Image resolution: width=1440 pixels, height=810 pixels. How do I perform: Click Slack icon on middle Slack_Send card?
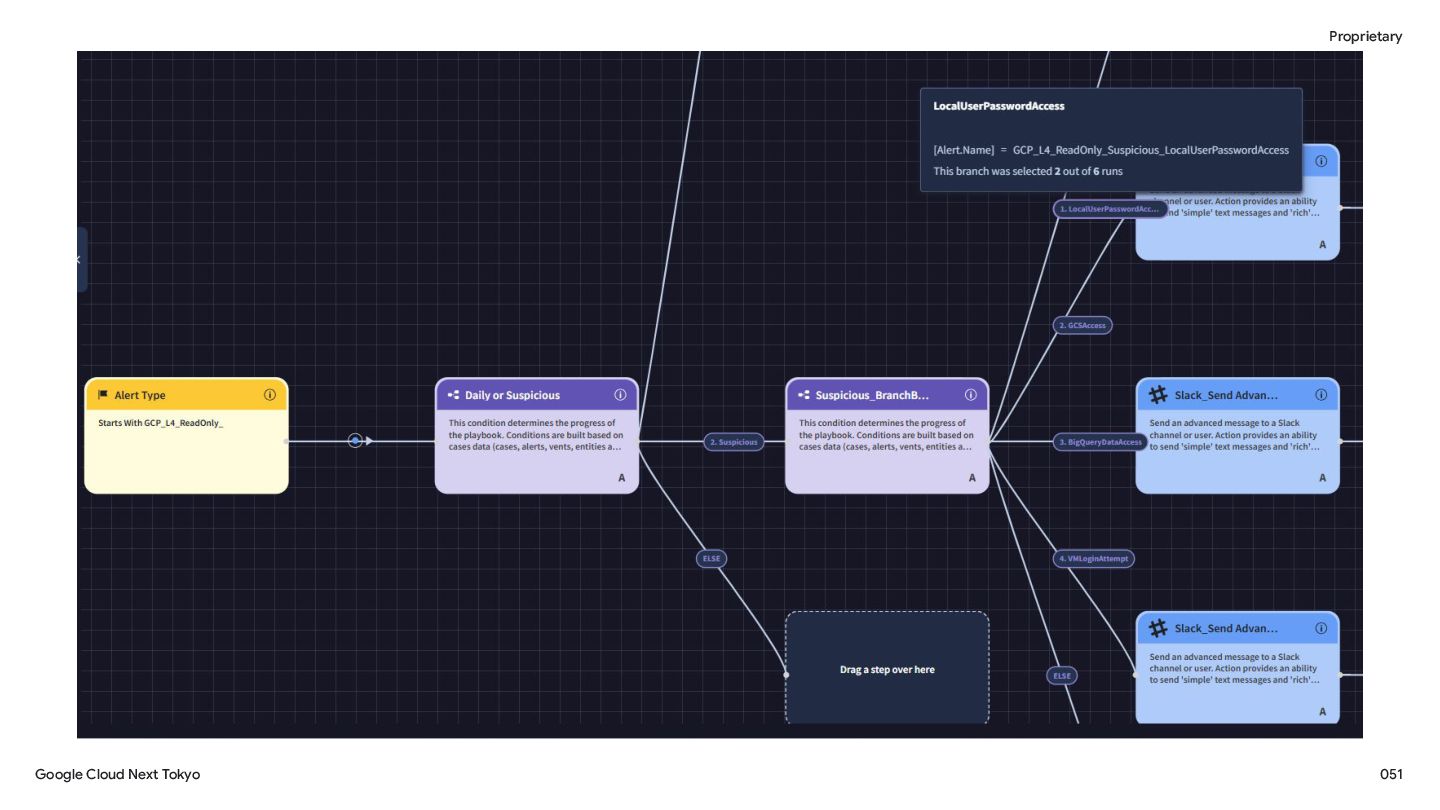[1158, 395]
